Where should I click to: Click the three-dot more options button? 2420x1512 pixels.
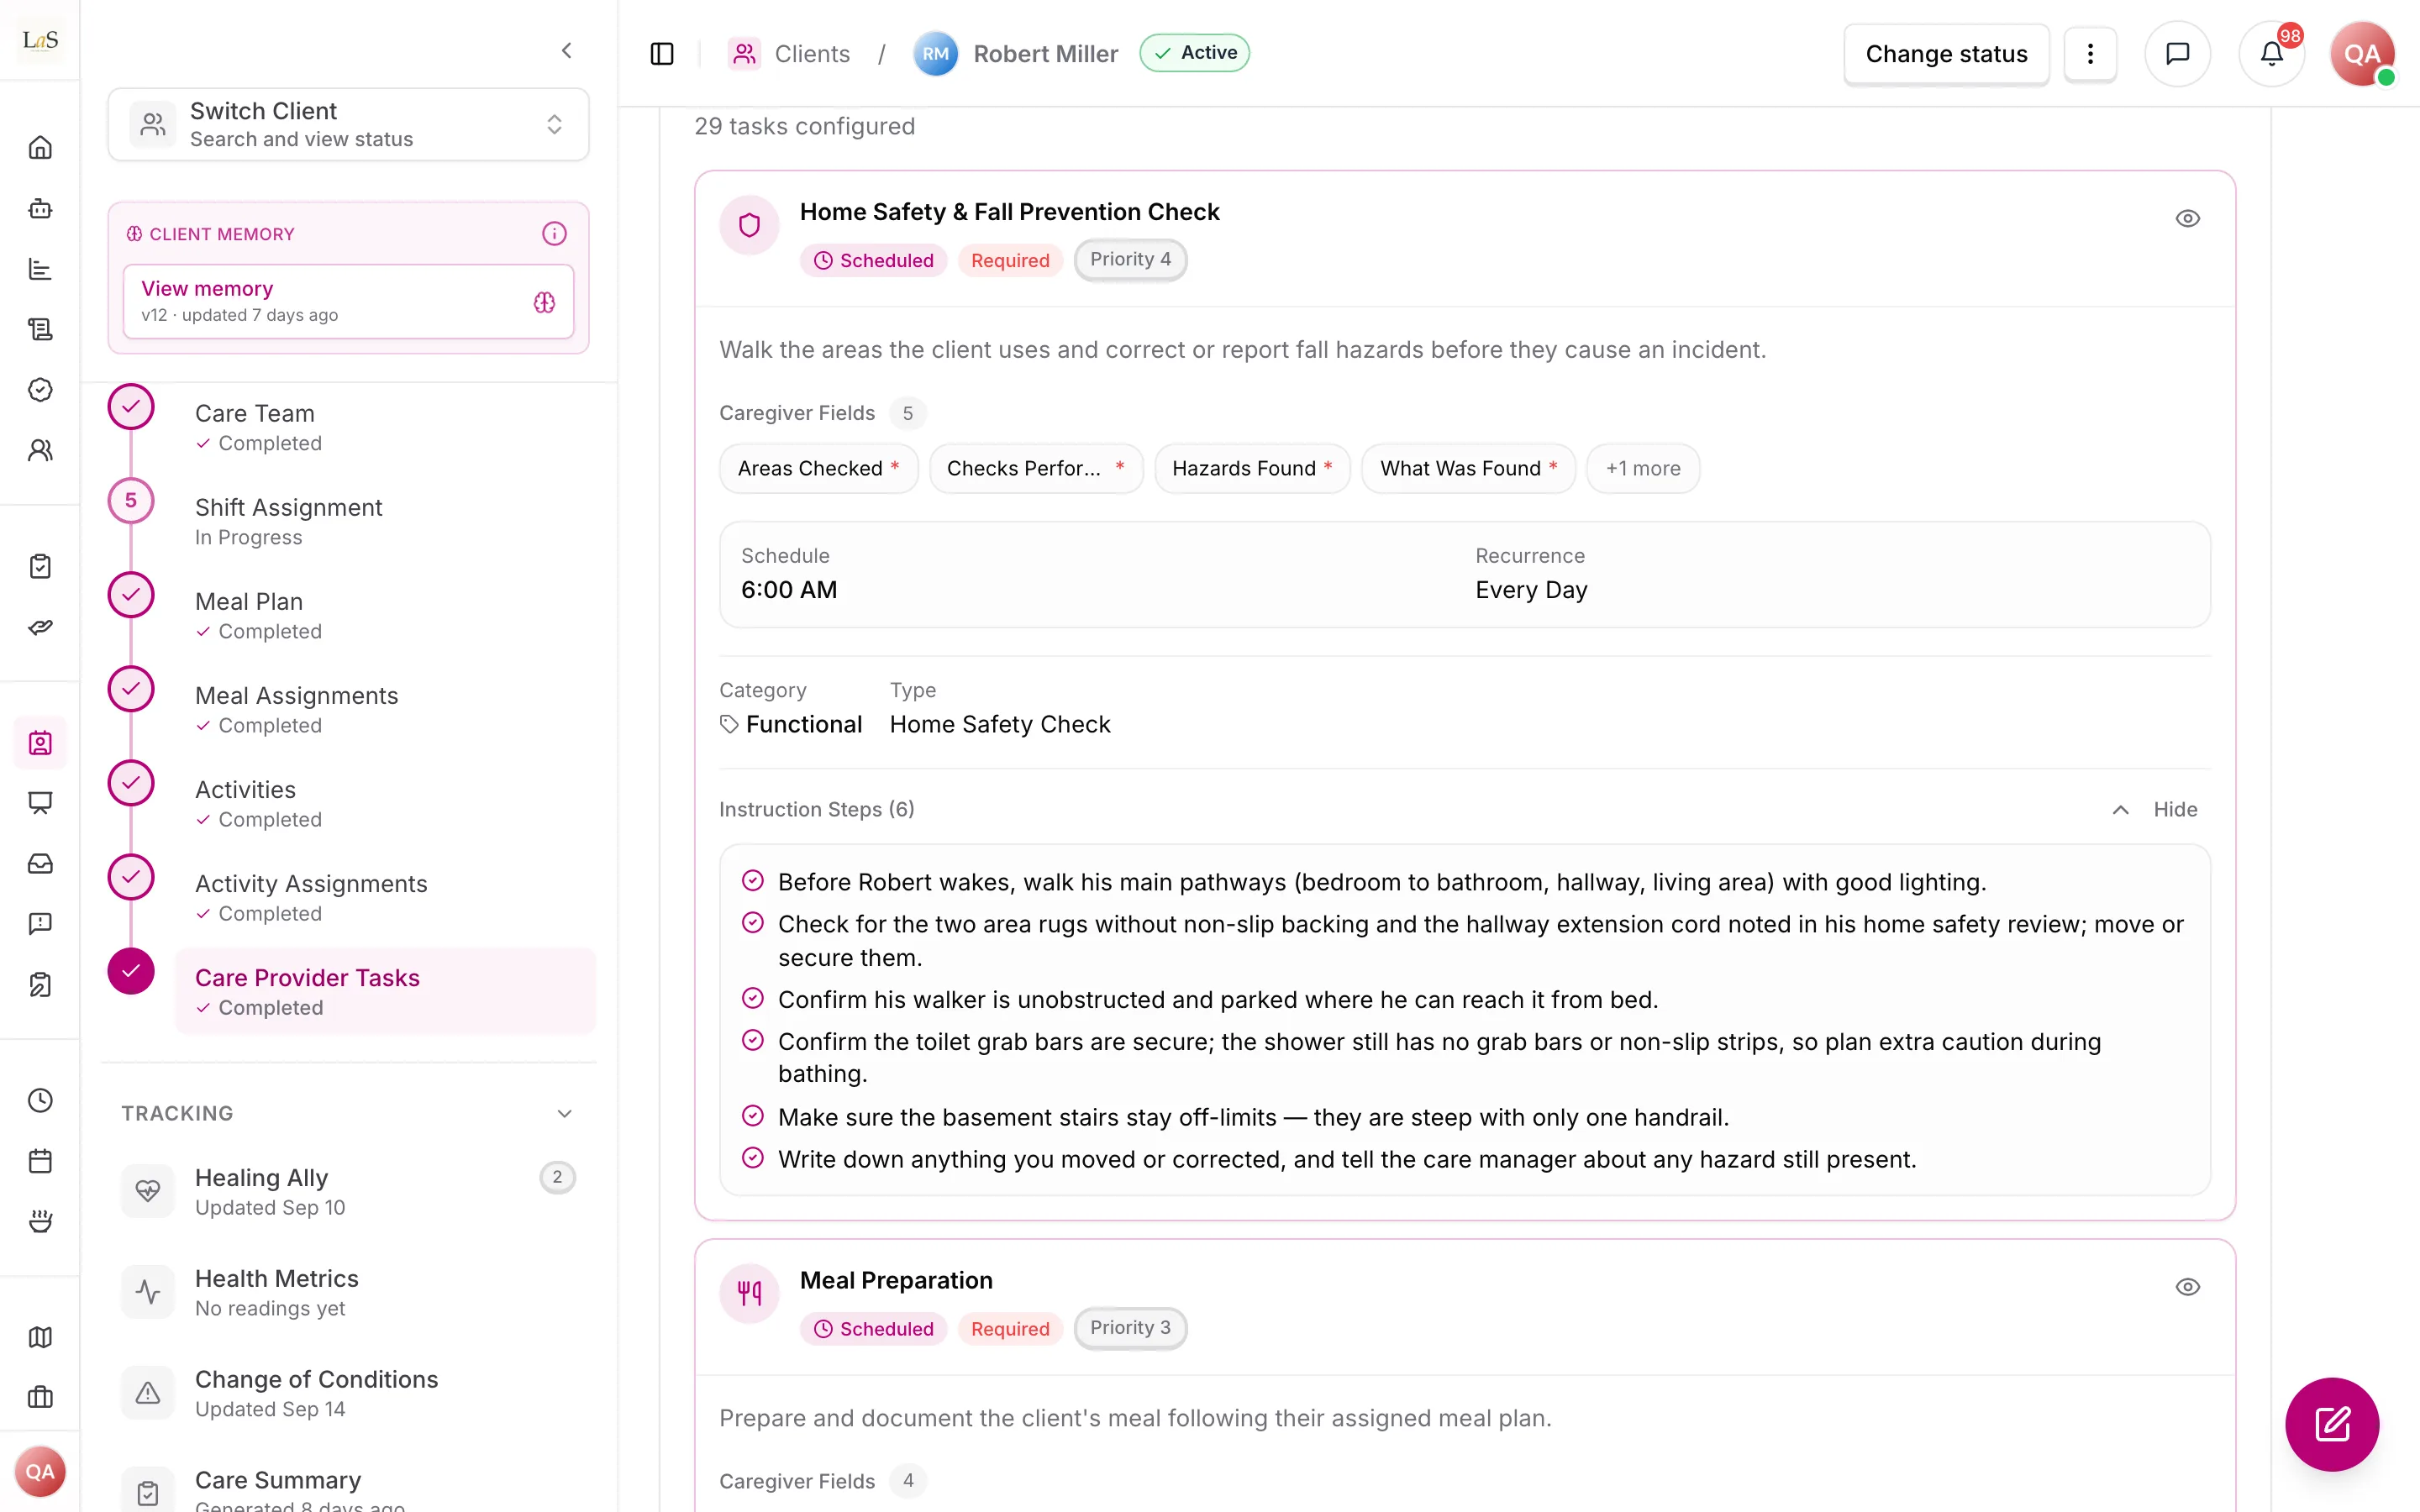pyautogui.click(x=2090, y=53)
